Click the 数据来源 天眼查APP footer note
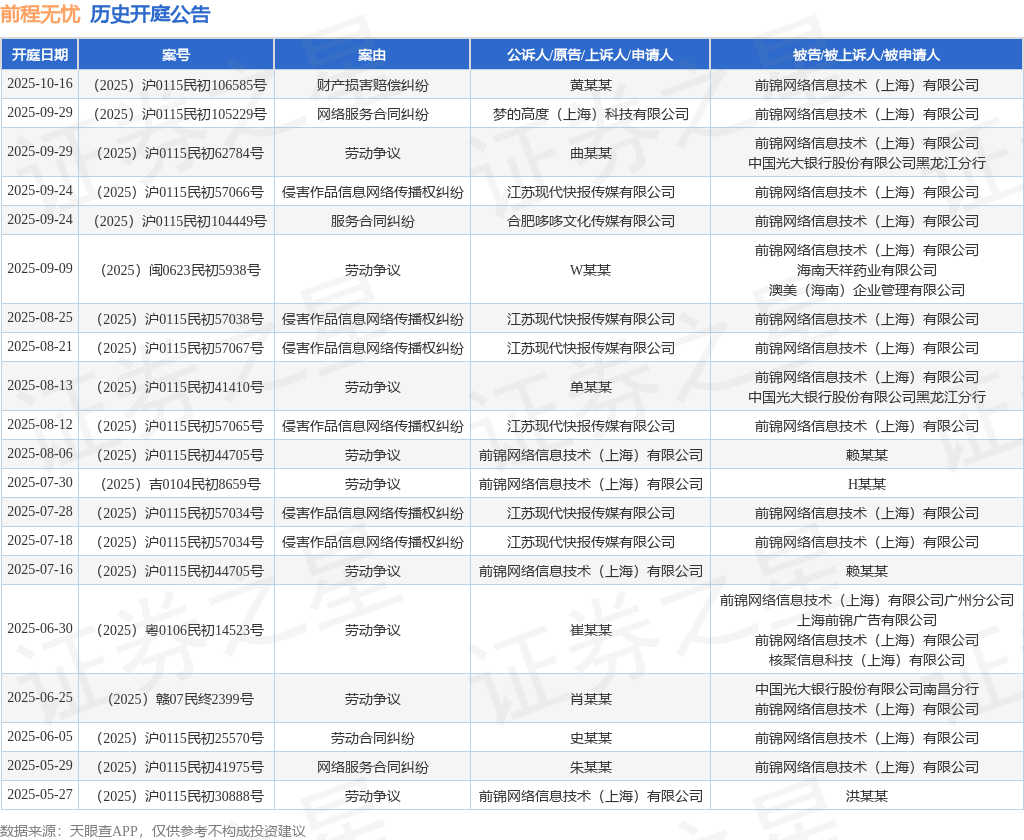 click(x=153, y=831)
